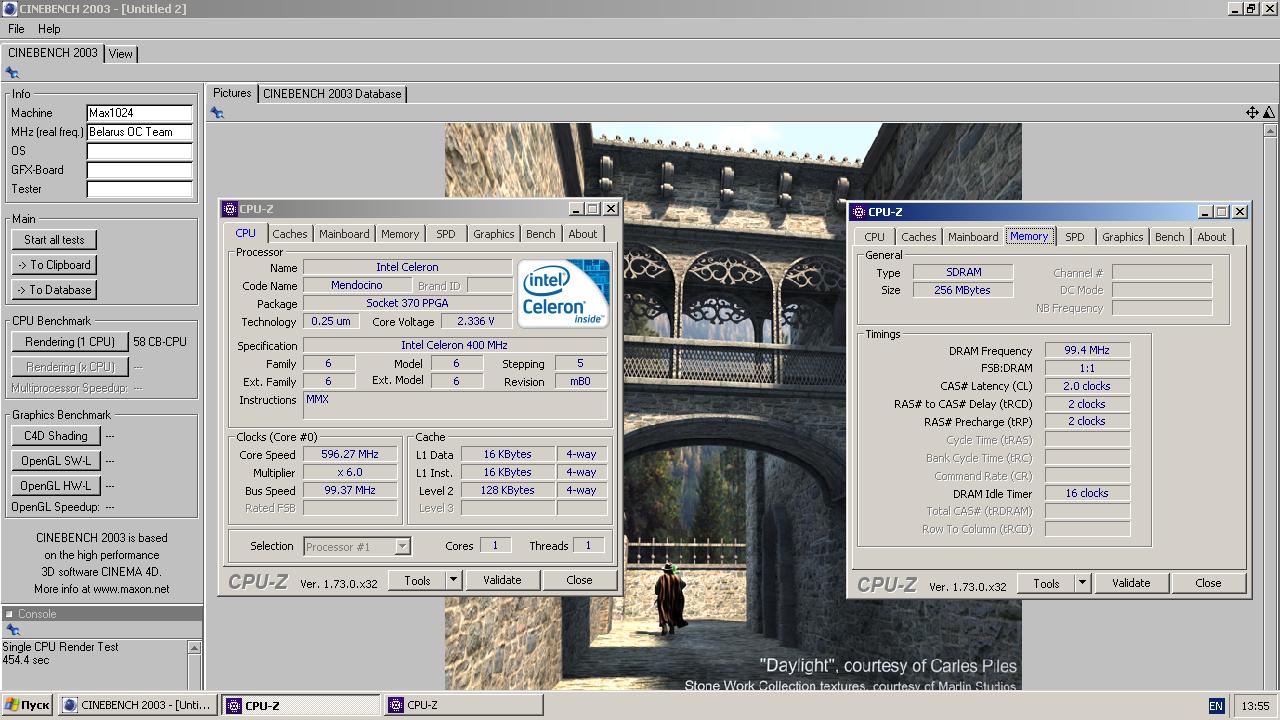This screenshot has height=720, width=1280.
Task: Click the Console panel header icon
Action: 9,614
